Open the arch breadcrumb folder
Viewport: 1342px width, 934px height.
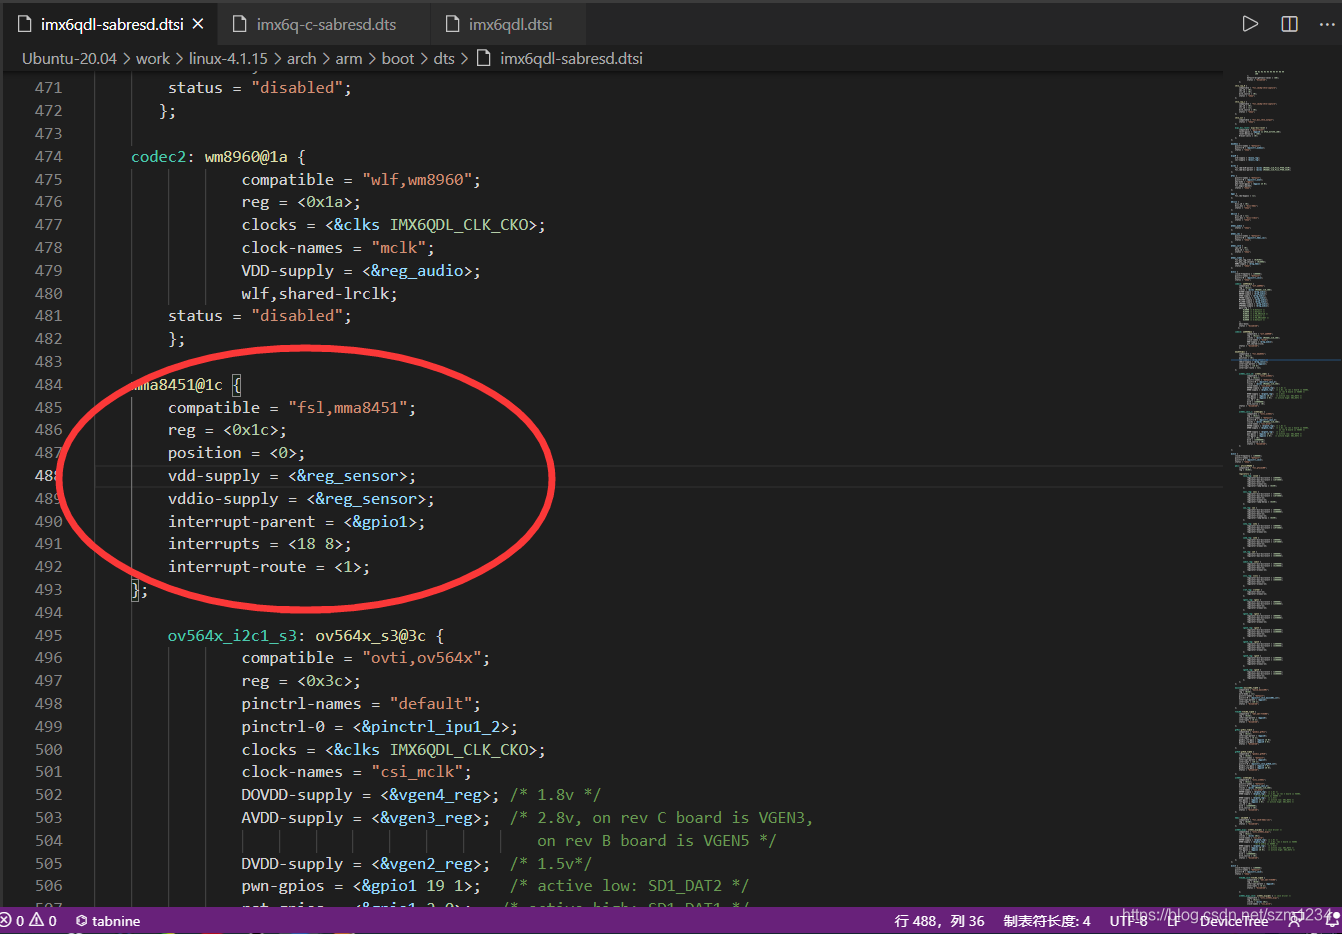301,59
